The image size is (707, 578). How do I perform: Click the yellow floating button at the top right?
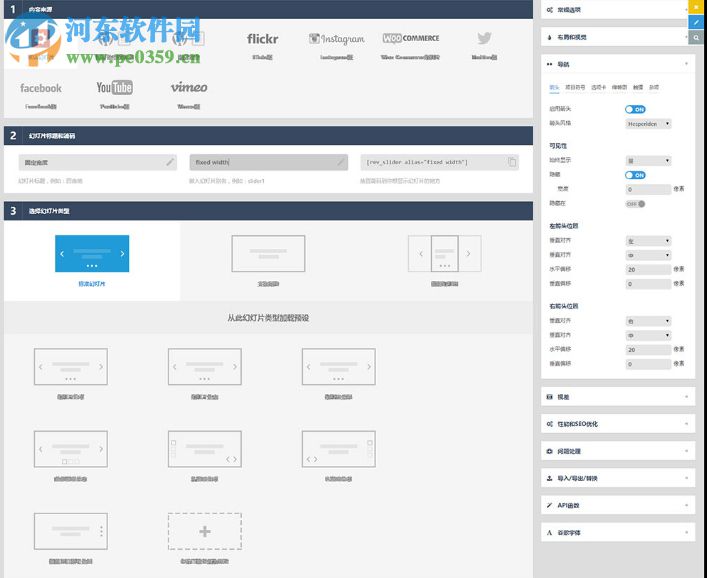696,7
